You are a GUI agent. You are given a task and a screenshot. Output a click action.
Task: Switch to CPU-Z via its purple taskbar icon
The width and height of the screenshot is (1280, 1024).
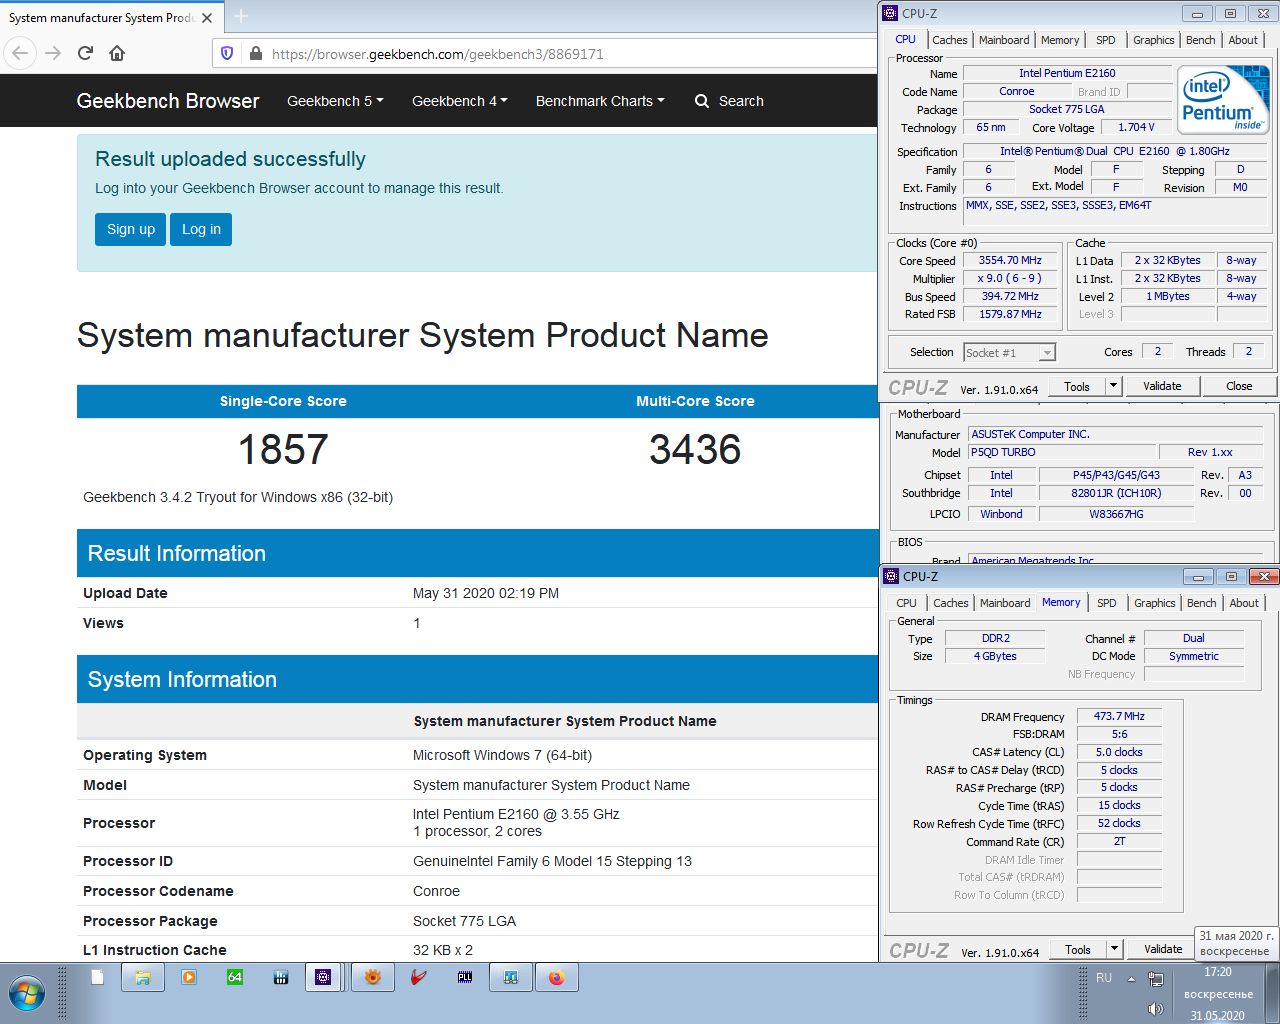(323, 977)
